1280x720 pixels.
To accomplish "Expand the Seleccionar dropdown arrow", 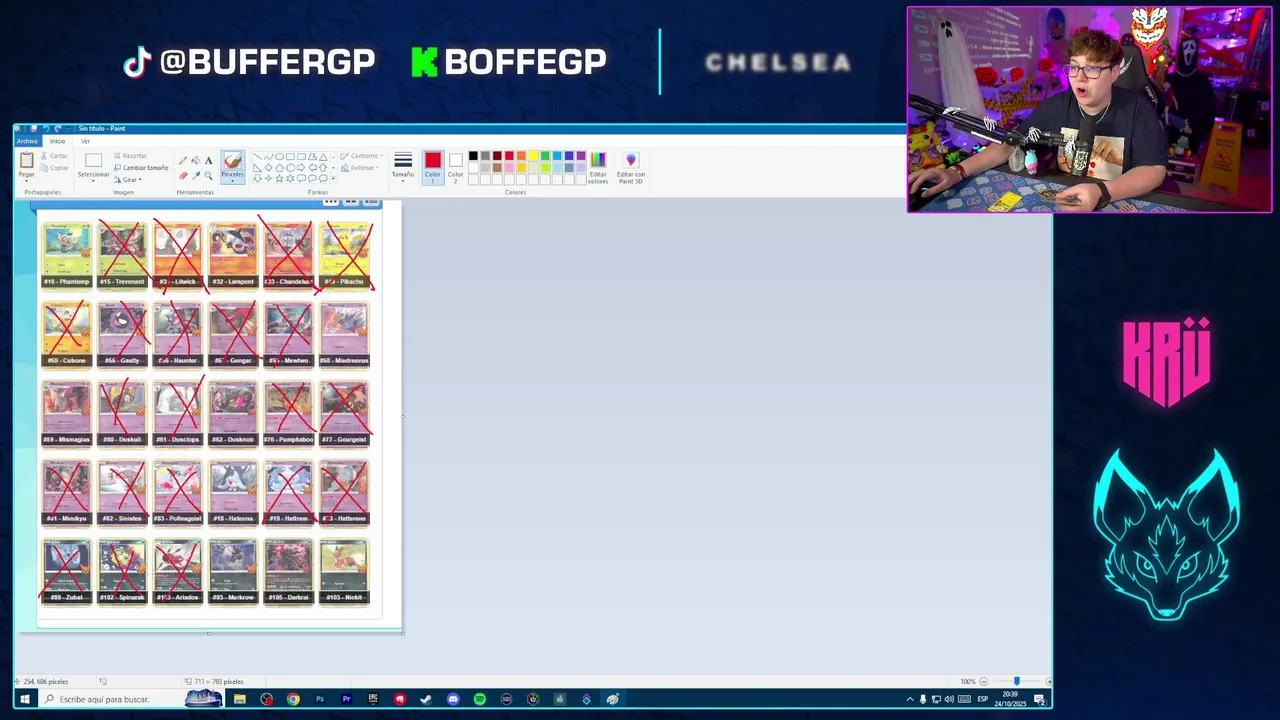I will coord(93,181).
